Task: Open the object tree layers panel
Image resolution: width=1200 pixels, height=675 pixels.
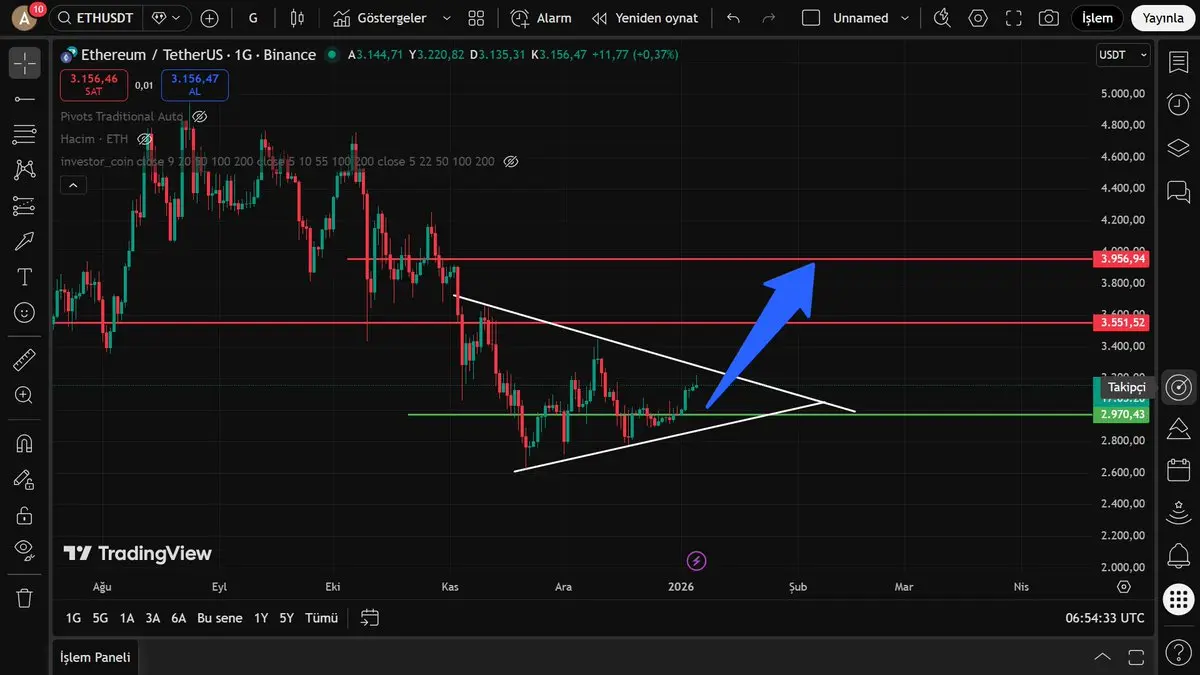Action: (x=1179, y=148)
